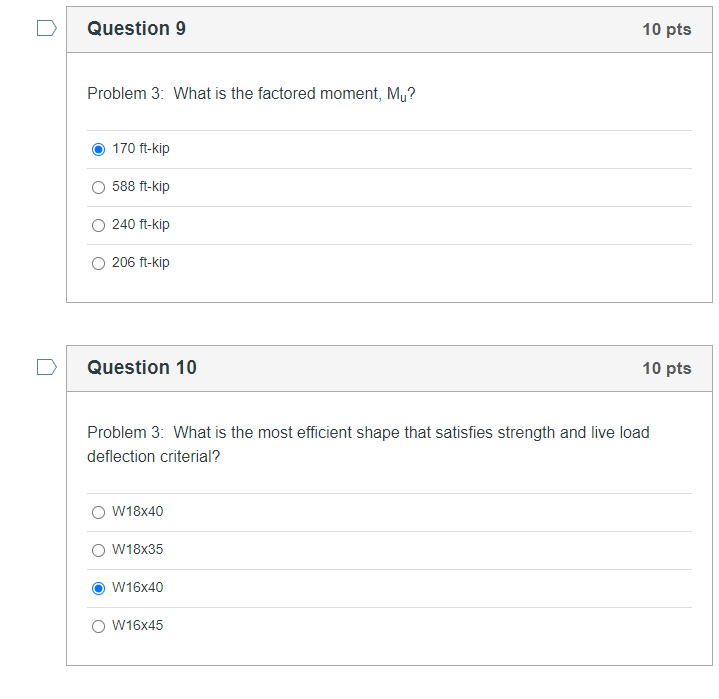Click the factored moment question text
The height and width of the screenshot is (699, 719).
pyautogui.click(x=251, y=94)
